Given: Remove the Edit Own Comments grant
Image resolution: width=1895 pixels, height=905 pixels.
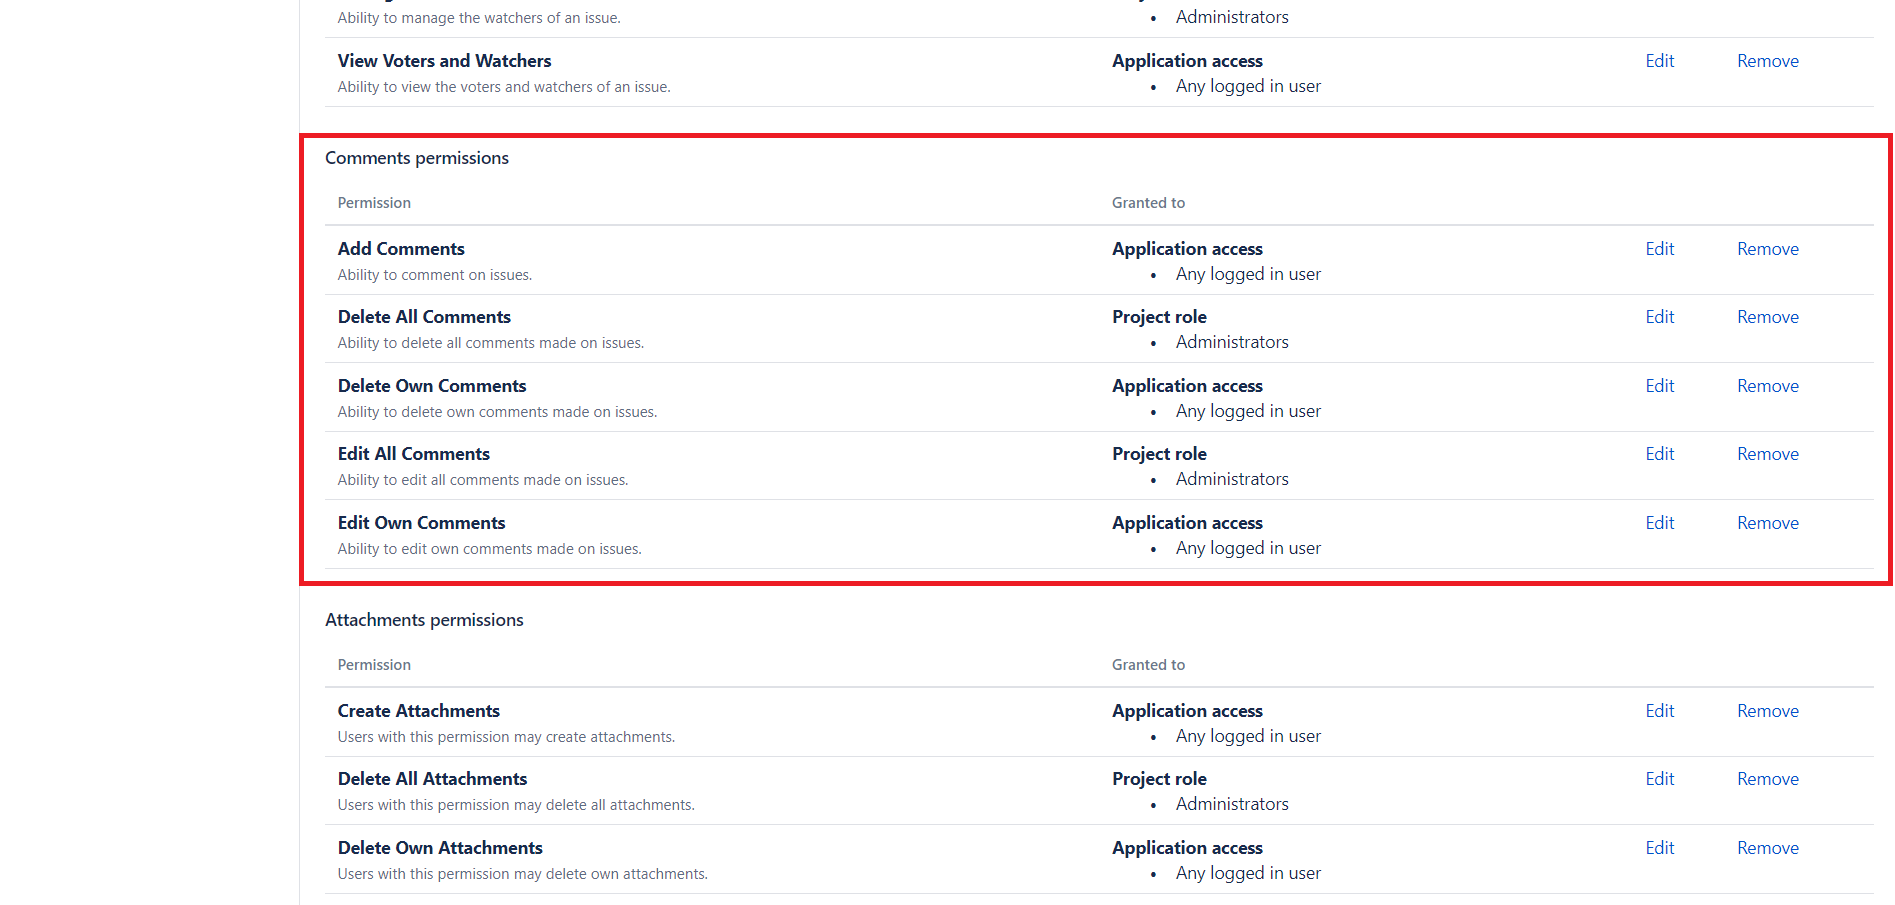Looking at the screenshot, I should pyautogui.click(x=1767, y=523).
